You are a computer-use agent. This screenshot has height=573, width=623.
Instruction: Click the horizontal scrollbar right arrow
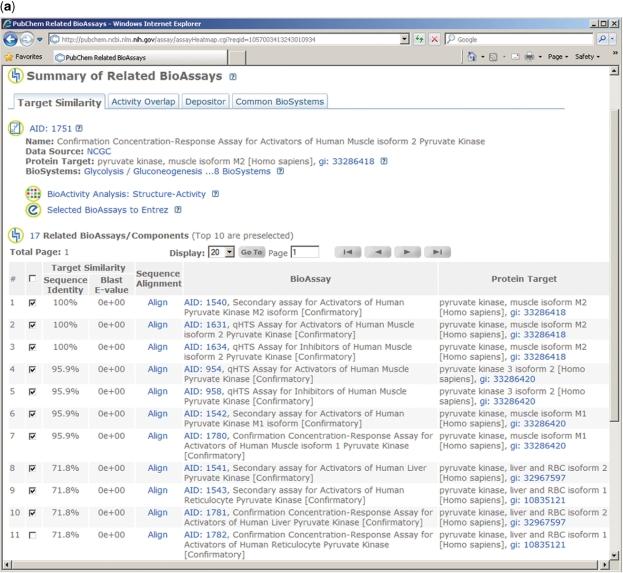tap(605, 564)
